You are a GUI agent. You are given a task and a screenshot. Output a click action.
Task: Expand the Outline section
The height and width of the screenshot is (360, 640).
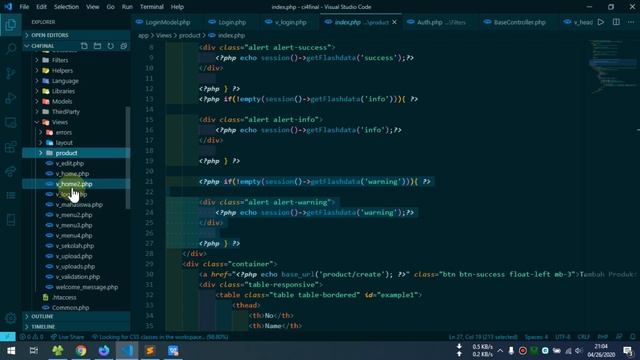click(x=77, y=316)
